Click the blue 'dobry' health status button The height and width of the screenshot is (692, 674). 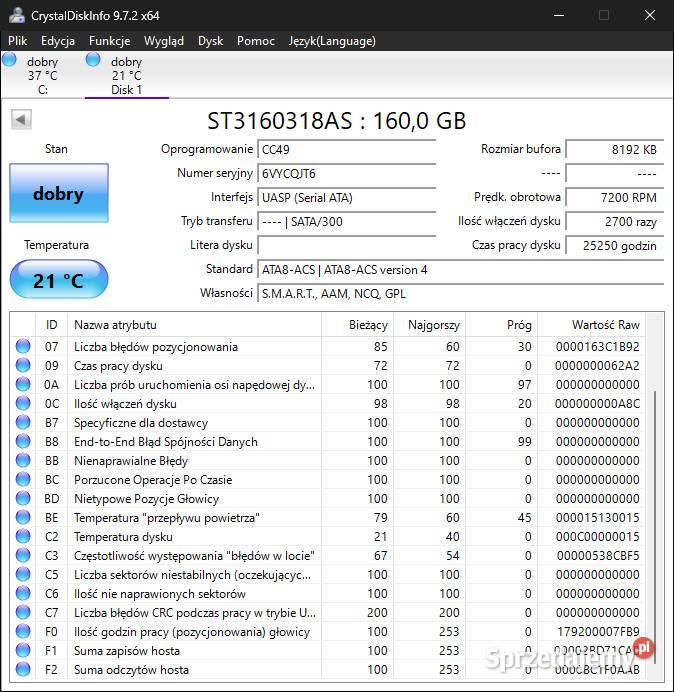(58, 193)
